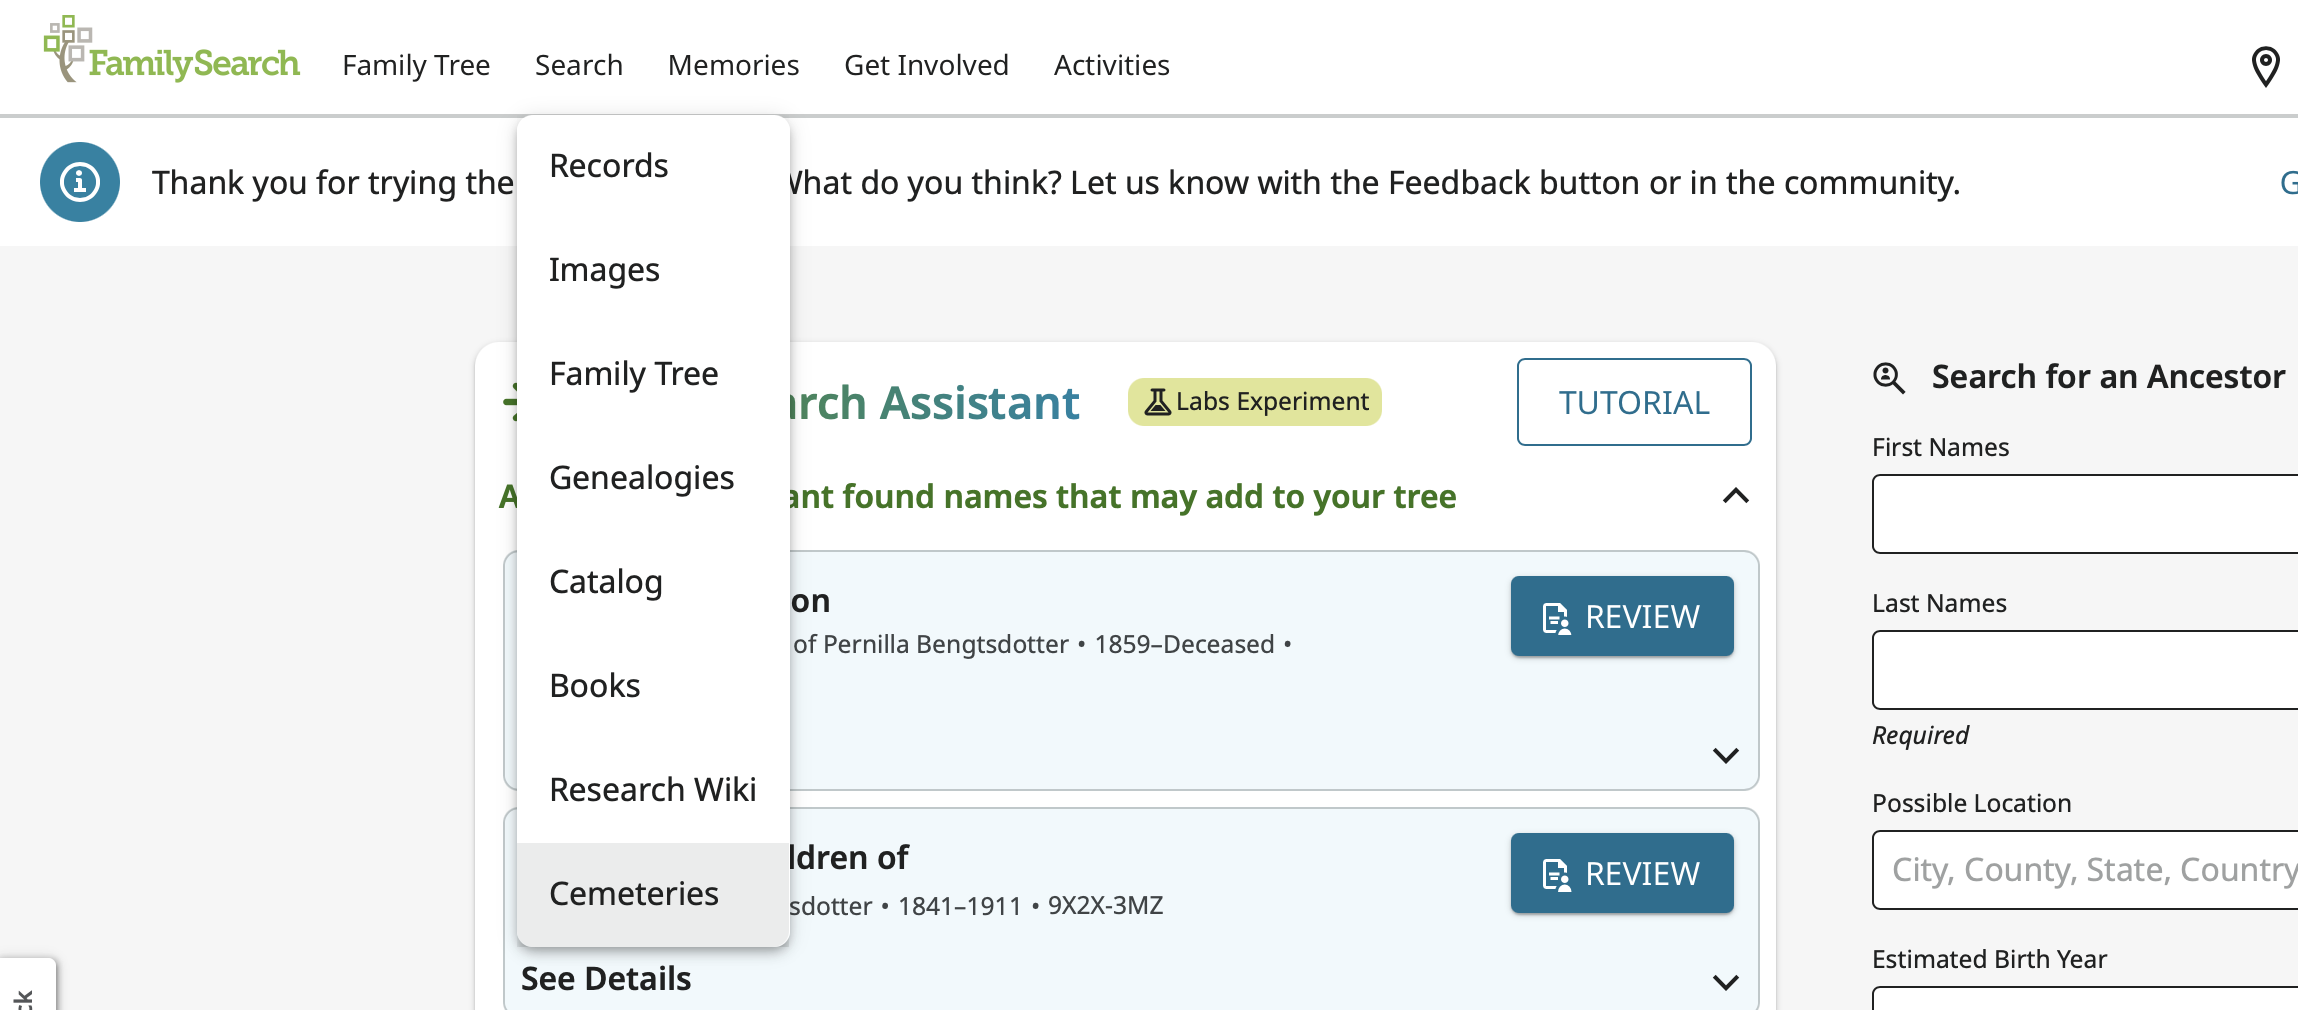This screenshot has height=1010, width=2298.
Task: Select Cemeteries from the Search dropdown
Action: [x=653, y=894]
